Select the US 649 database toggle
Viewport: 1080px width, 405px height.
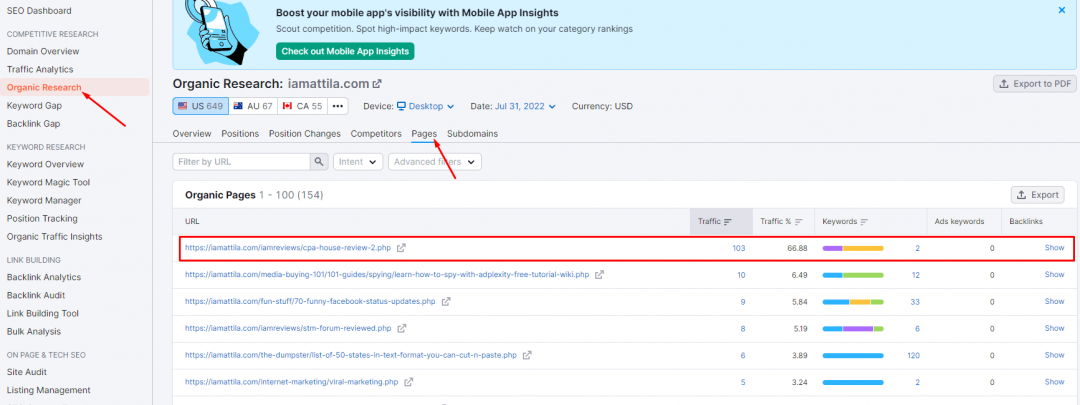coord(200,106)
